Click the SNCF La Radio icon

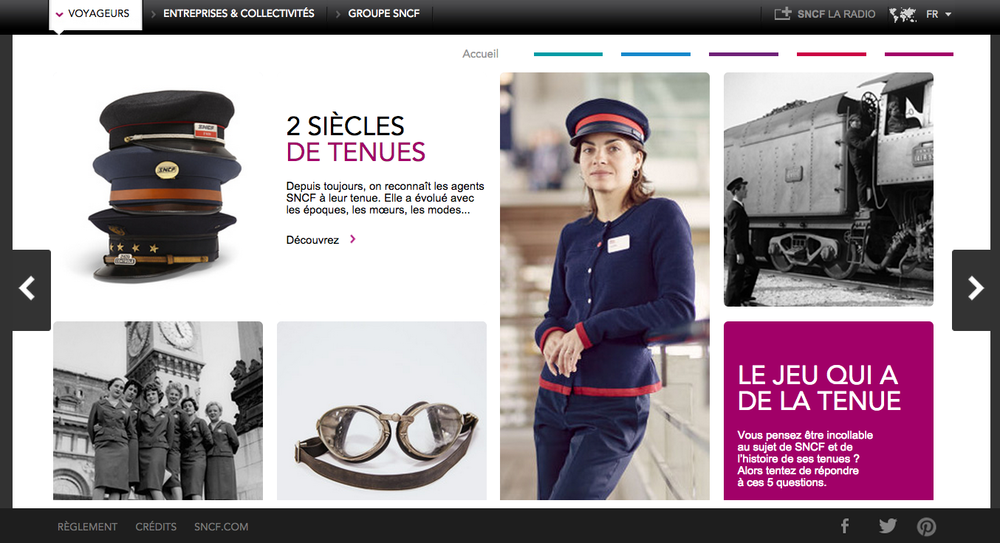pos(783,13)
